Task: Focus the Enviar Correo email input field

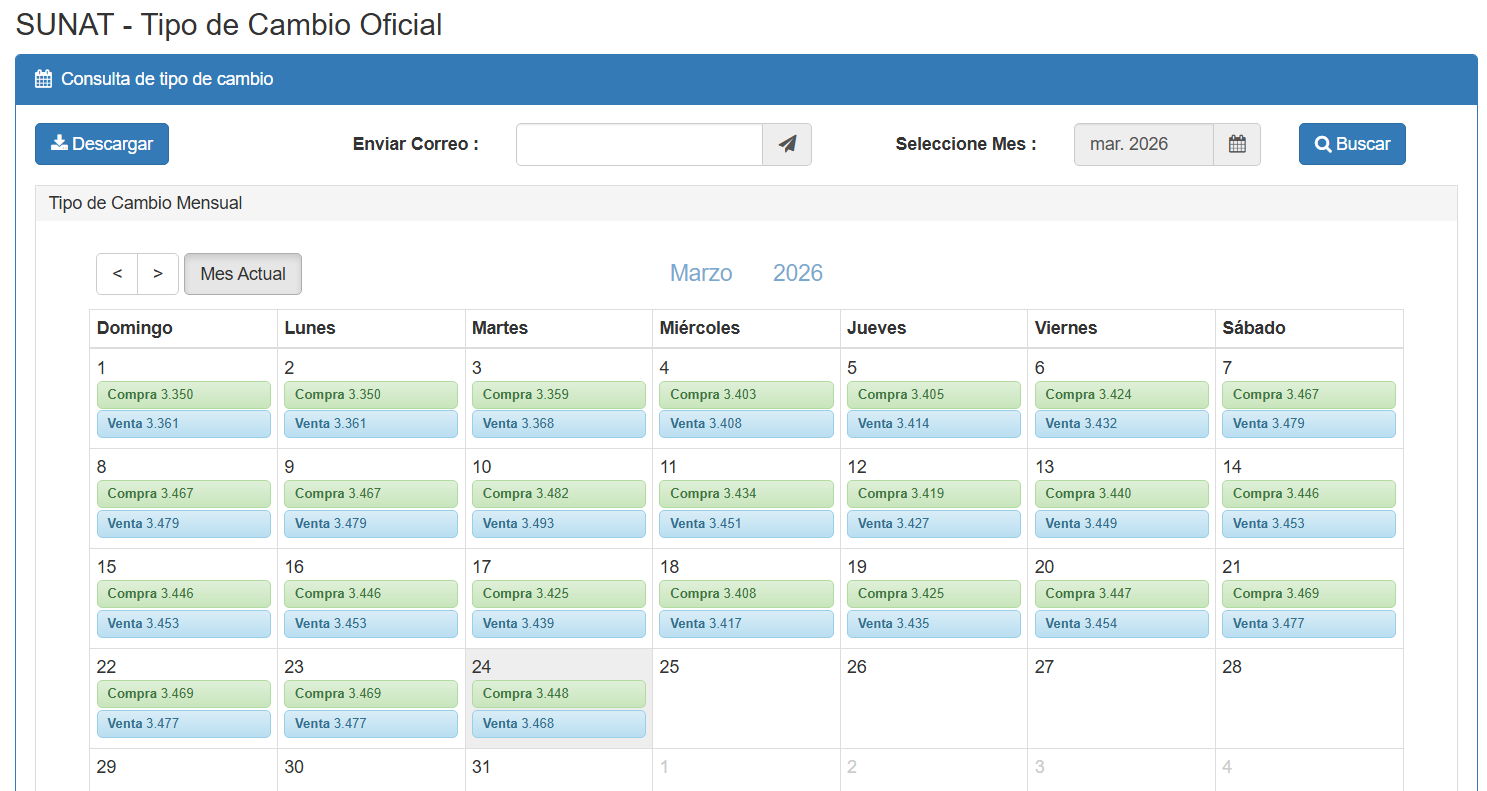Action: coord(639,144)
